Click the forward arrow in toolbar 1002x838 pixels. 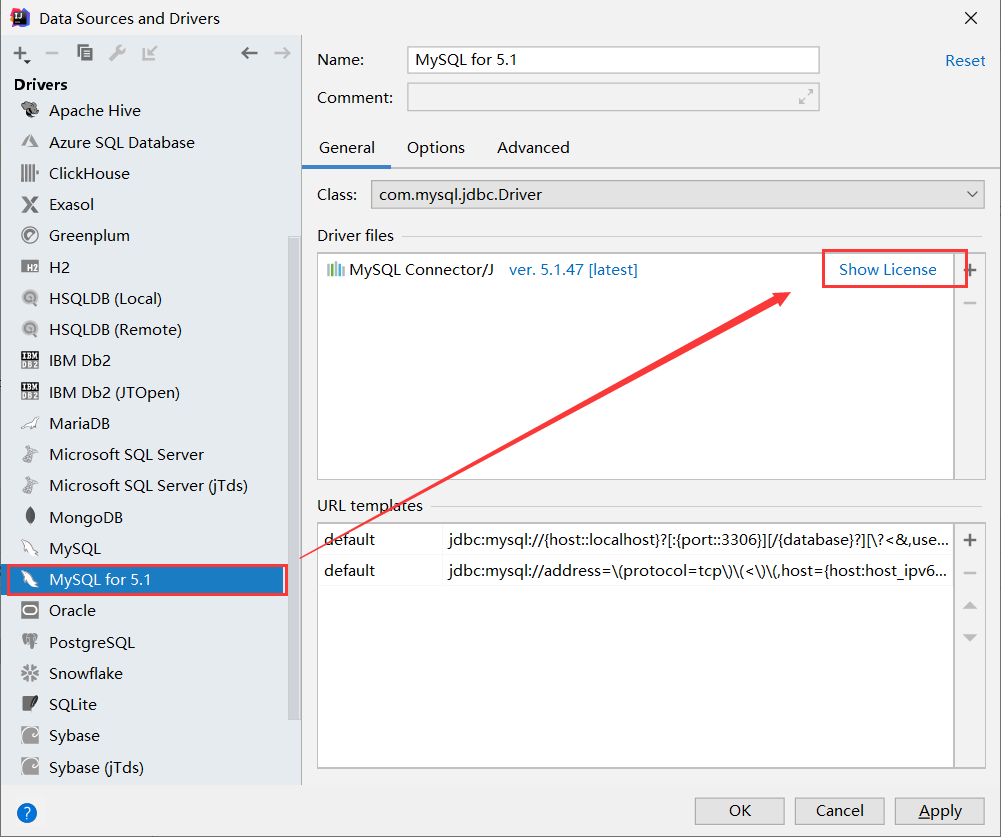tap(282, 53)
